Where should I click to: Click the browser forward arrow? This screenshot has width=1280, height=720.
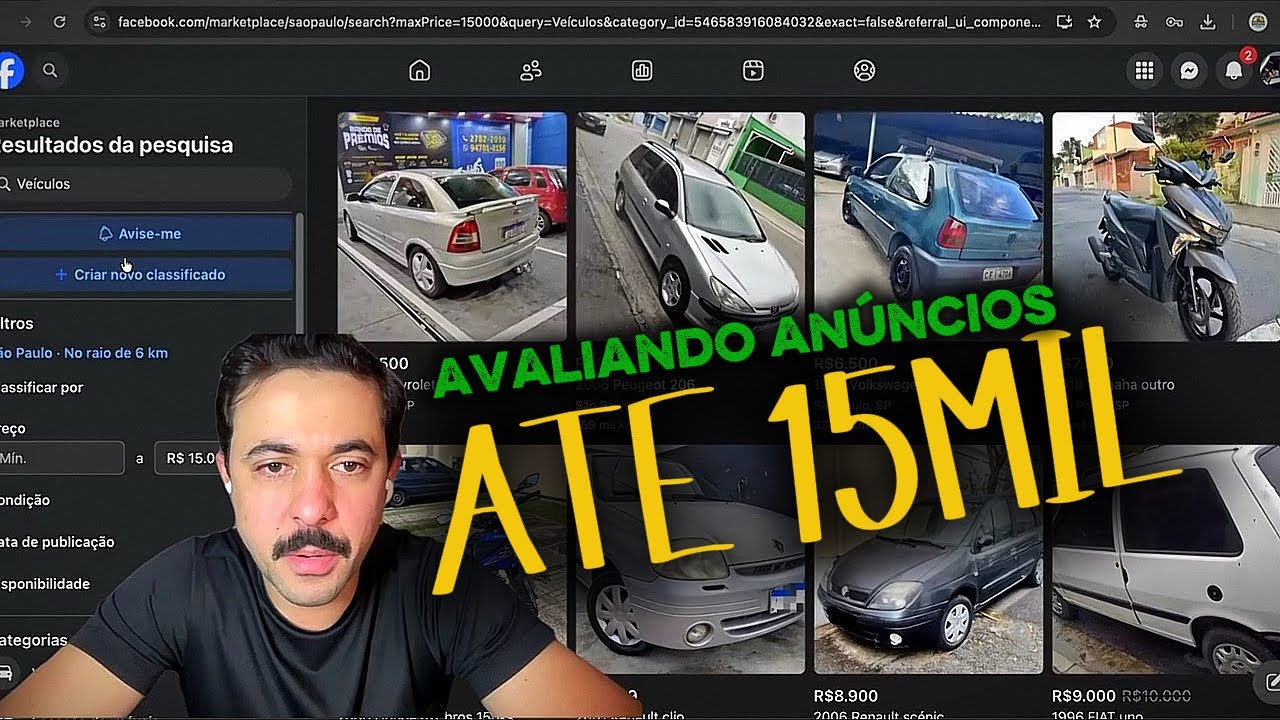[26, 21]
